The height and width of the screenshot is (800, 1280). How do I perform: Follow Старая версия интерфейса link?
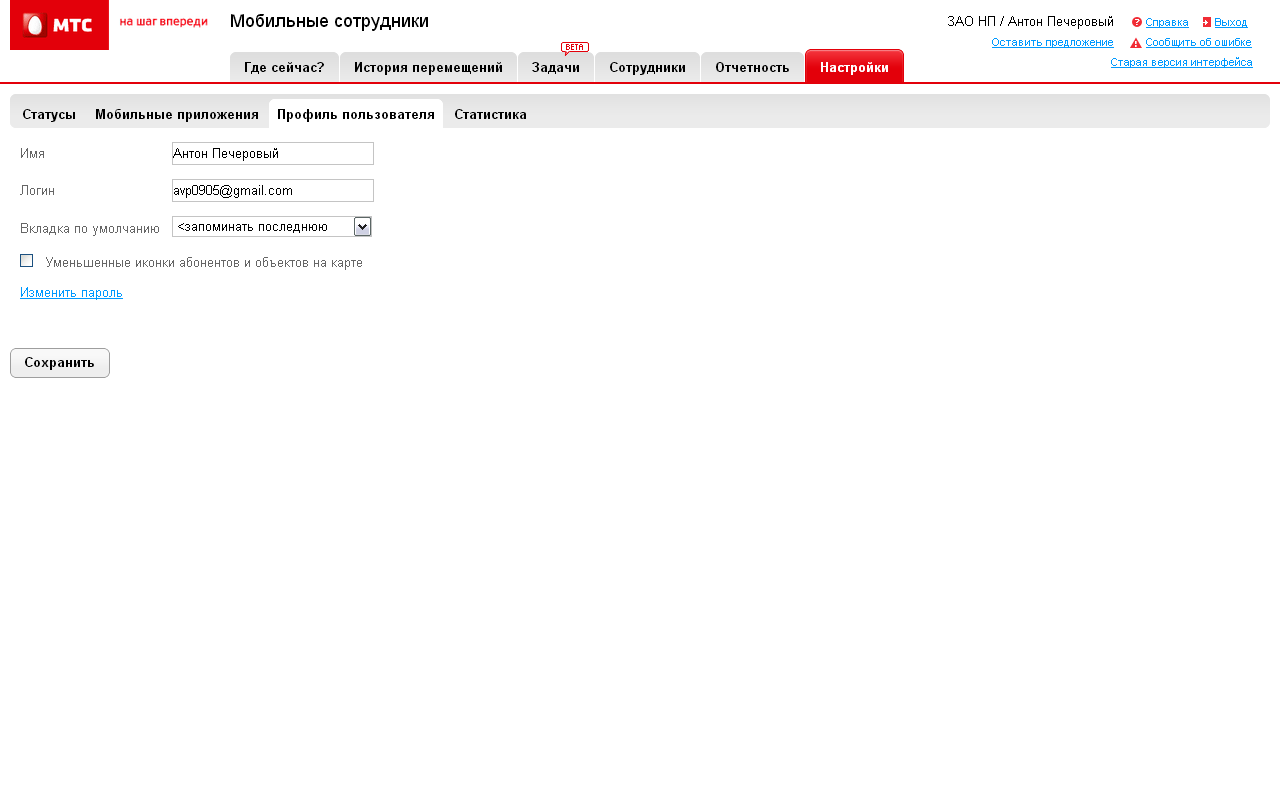pos(1181,62)
